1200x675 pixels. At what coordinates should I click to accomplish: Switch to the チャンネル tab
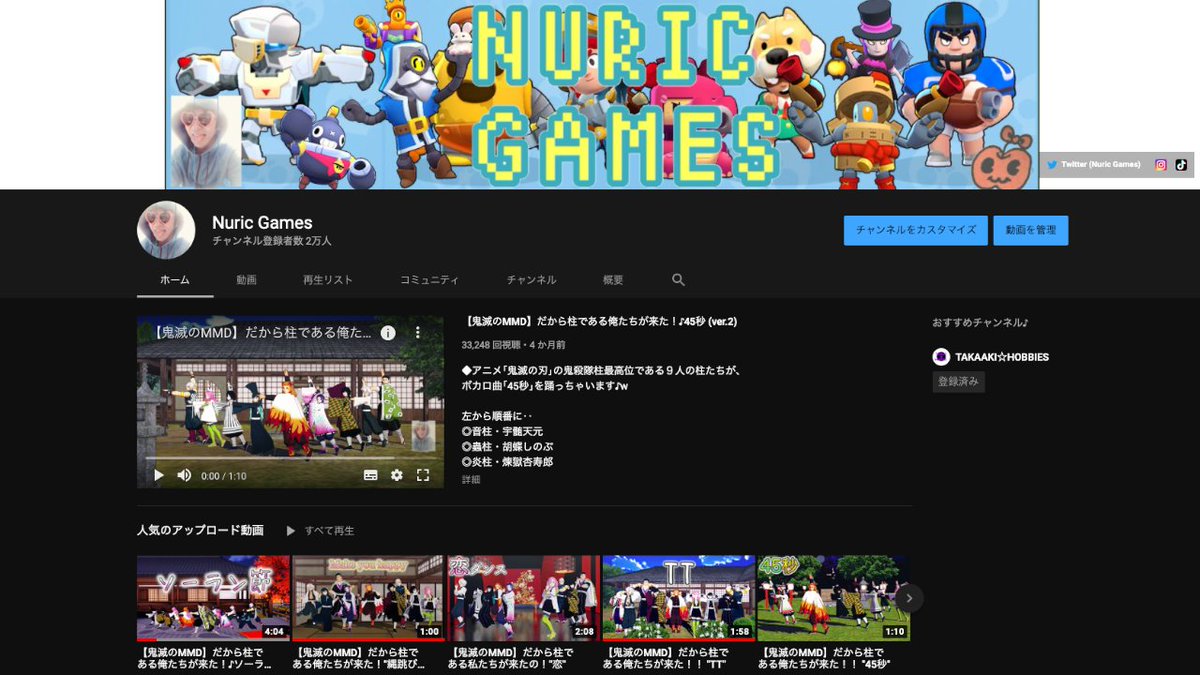531,280
